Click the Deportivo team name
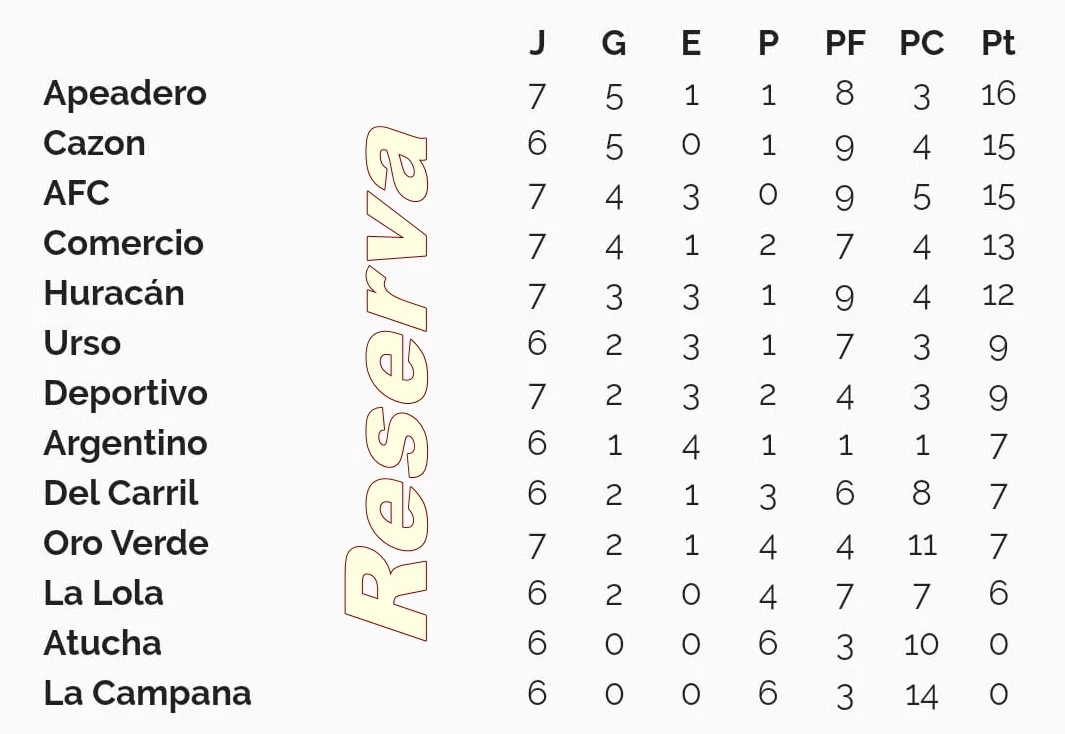The image size is (1065, 734). [x=126, y=394]
